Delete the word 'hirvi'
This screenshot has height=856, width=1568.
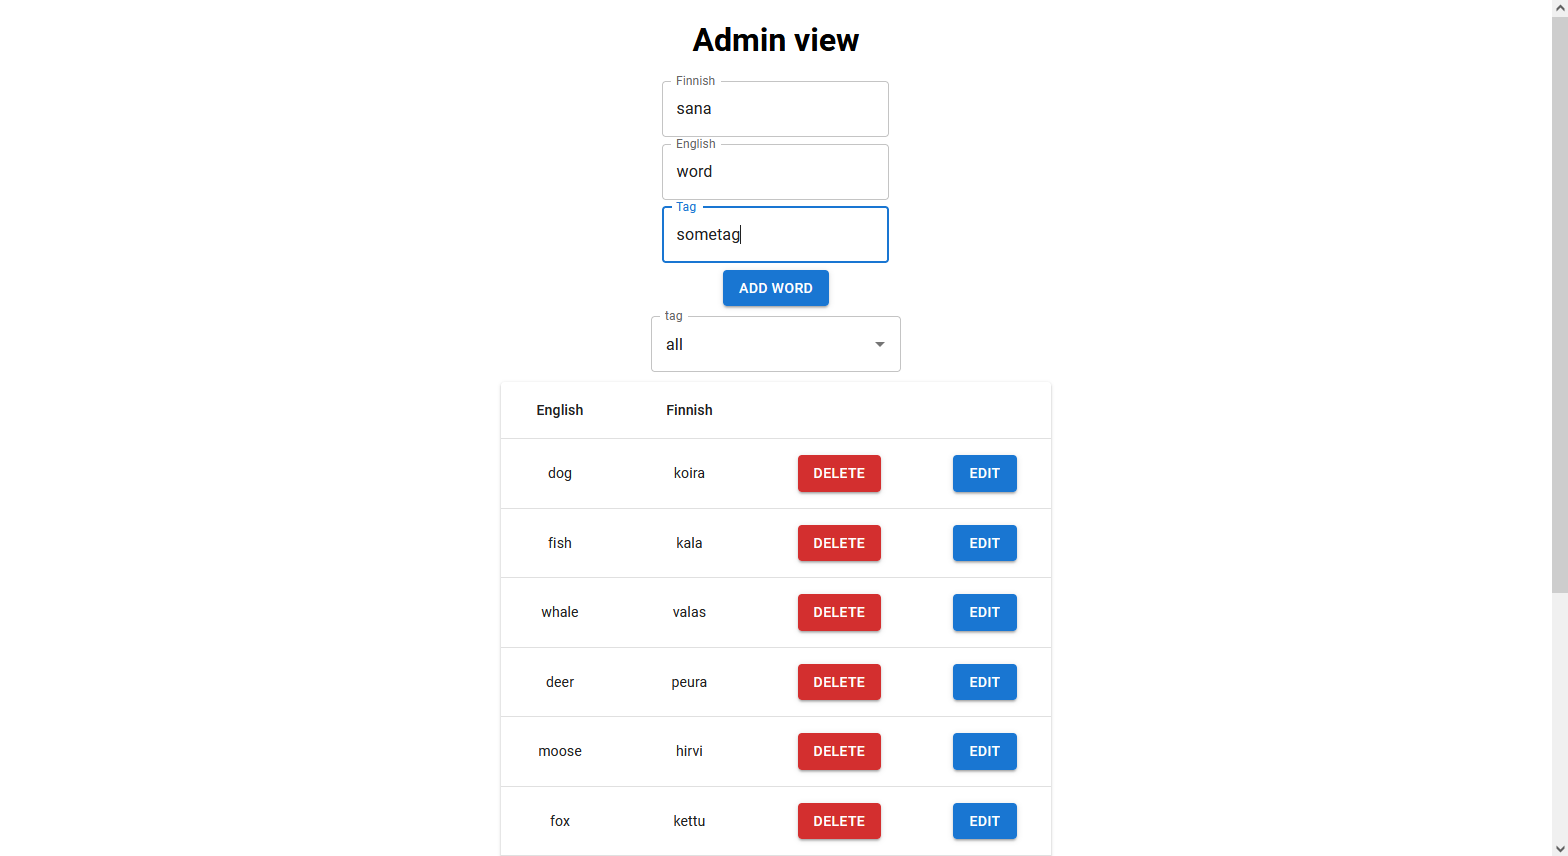tap(838, 751)
